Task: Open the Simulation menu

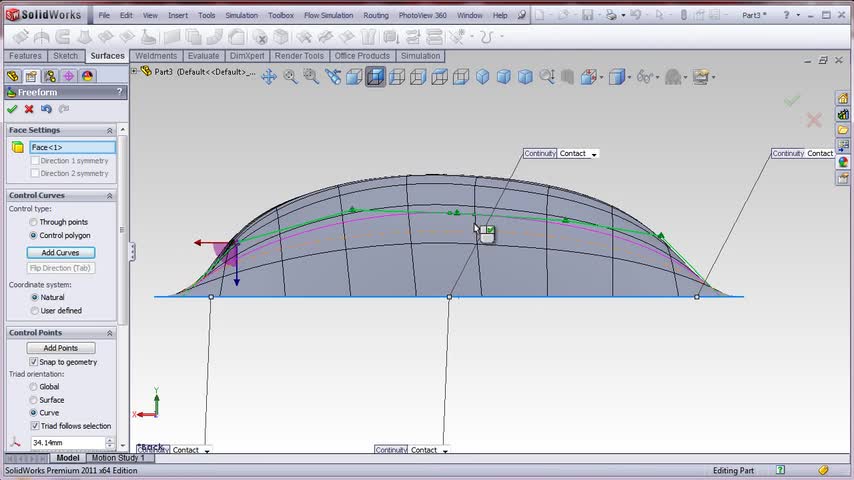Action: click(x=241, y=15)
